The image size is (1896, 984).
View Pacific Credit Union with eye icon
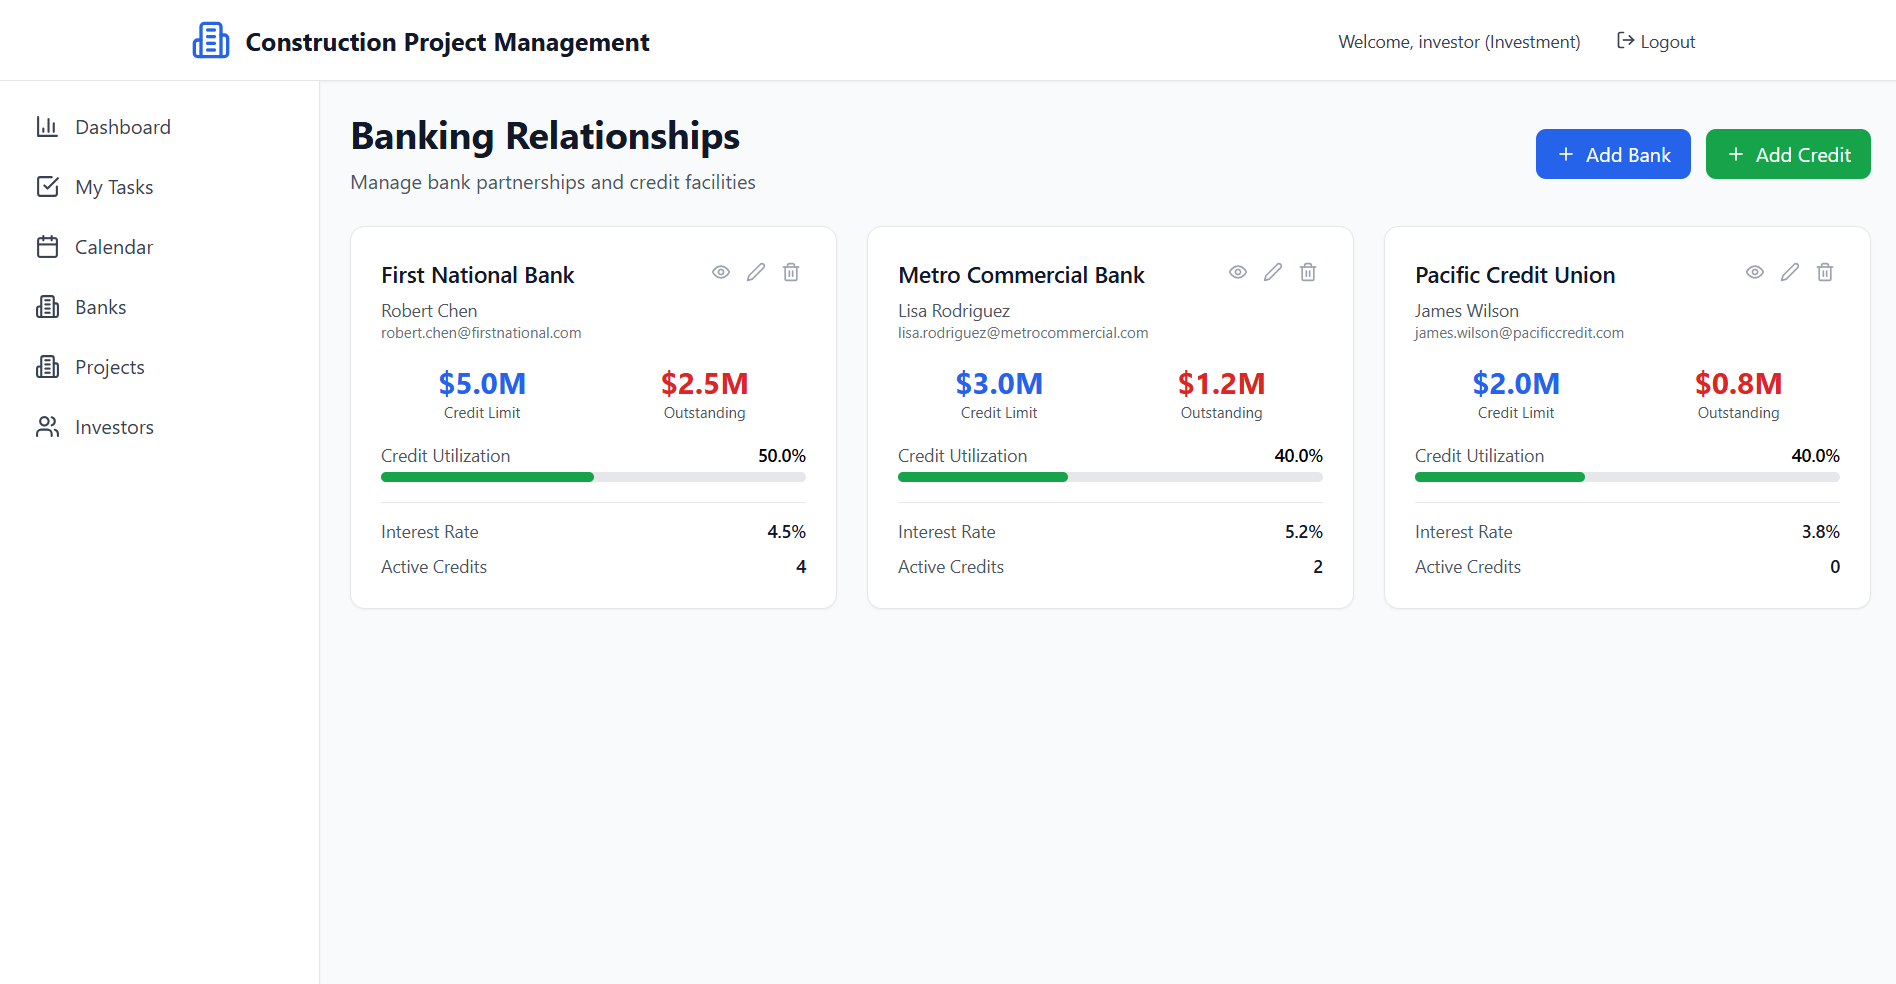(x=1755, y=272)
